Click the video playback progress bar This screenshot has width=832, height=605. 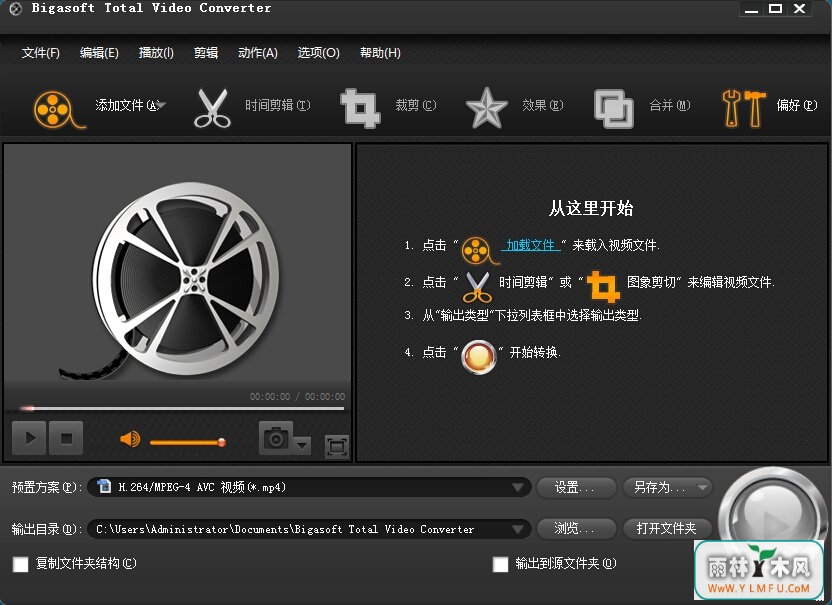182,408
